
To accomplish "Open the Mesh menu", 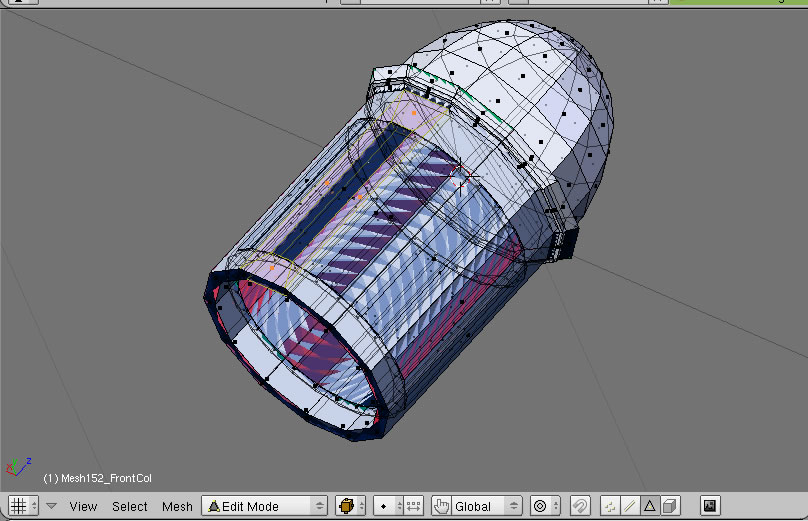I will (177, 506).
